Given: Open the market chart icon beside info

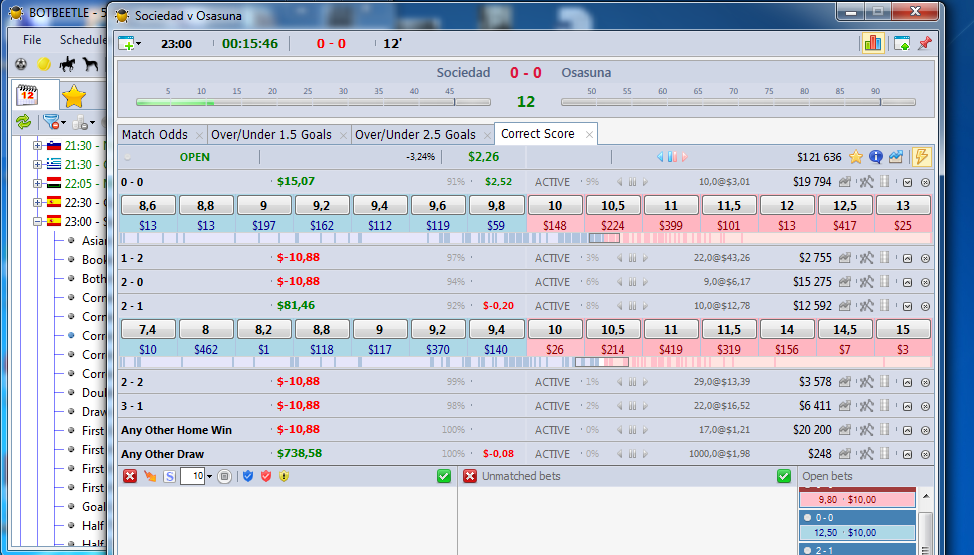Looking at the screenshot, I should click(x=896, y=157).
